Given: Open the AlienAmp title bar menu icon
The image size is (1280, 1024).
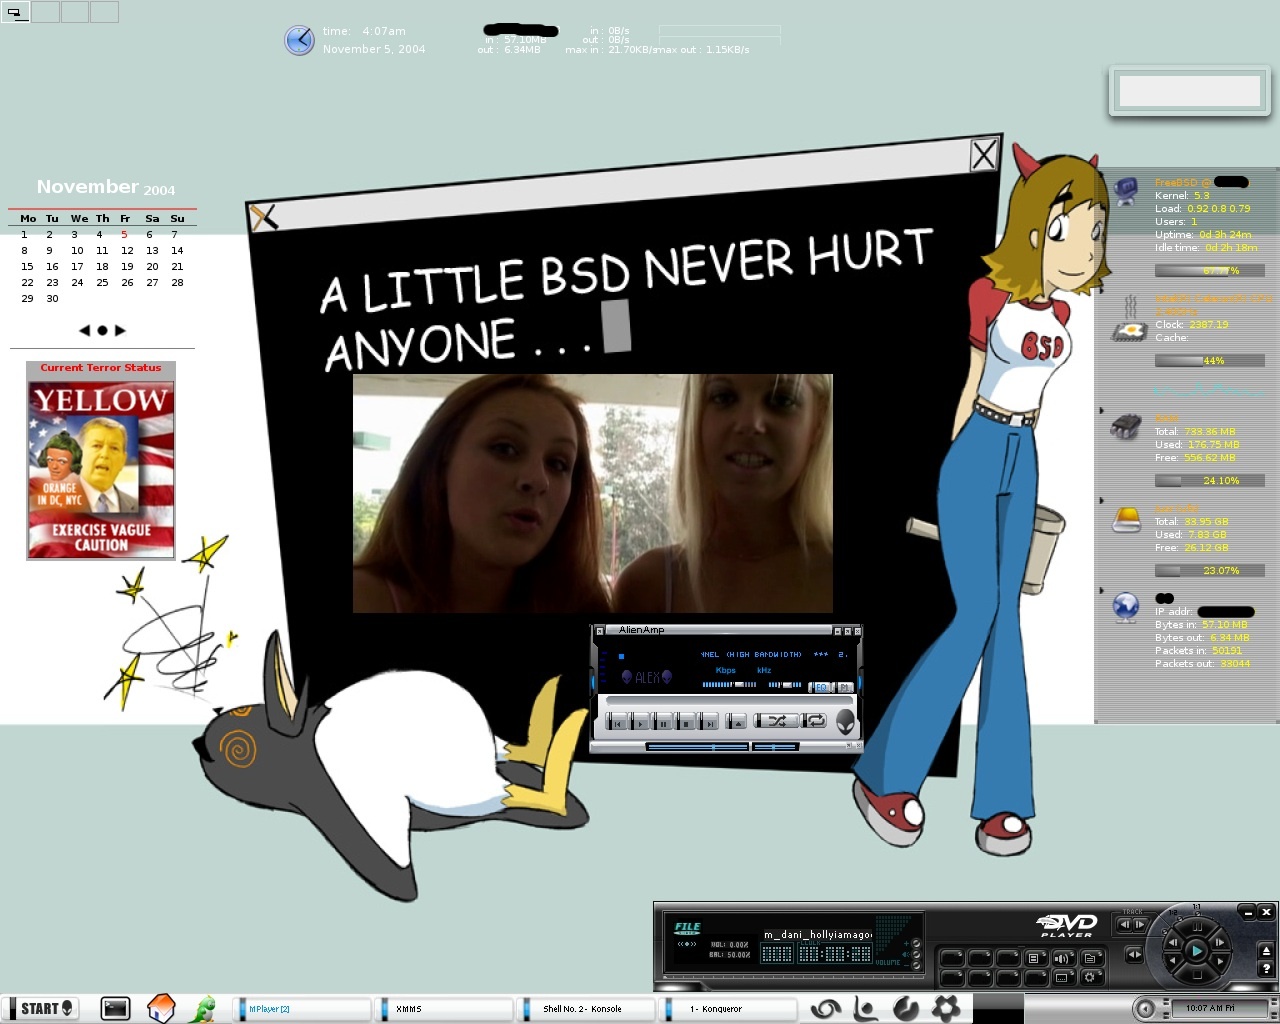Looking at the screenshot, I should [x=599, y=631].
